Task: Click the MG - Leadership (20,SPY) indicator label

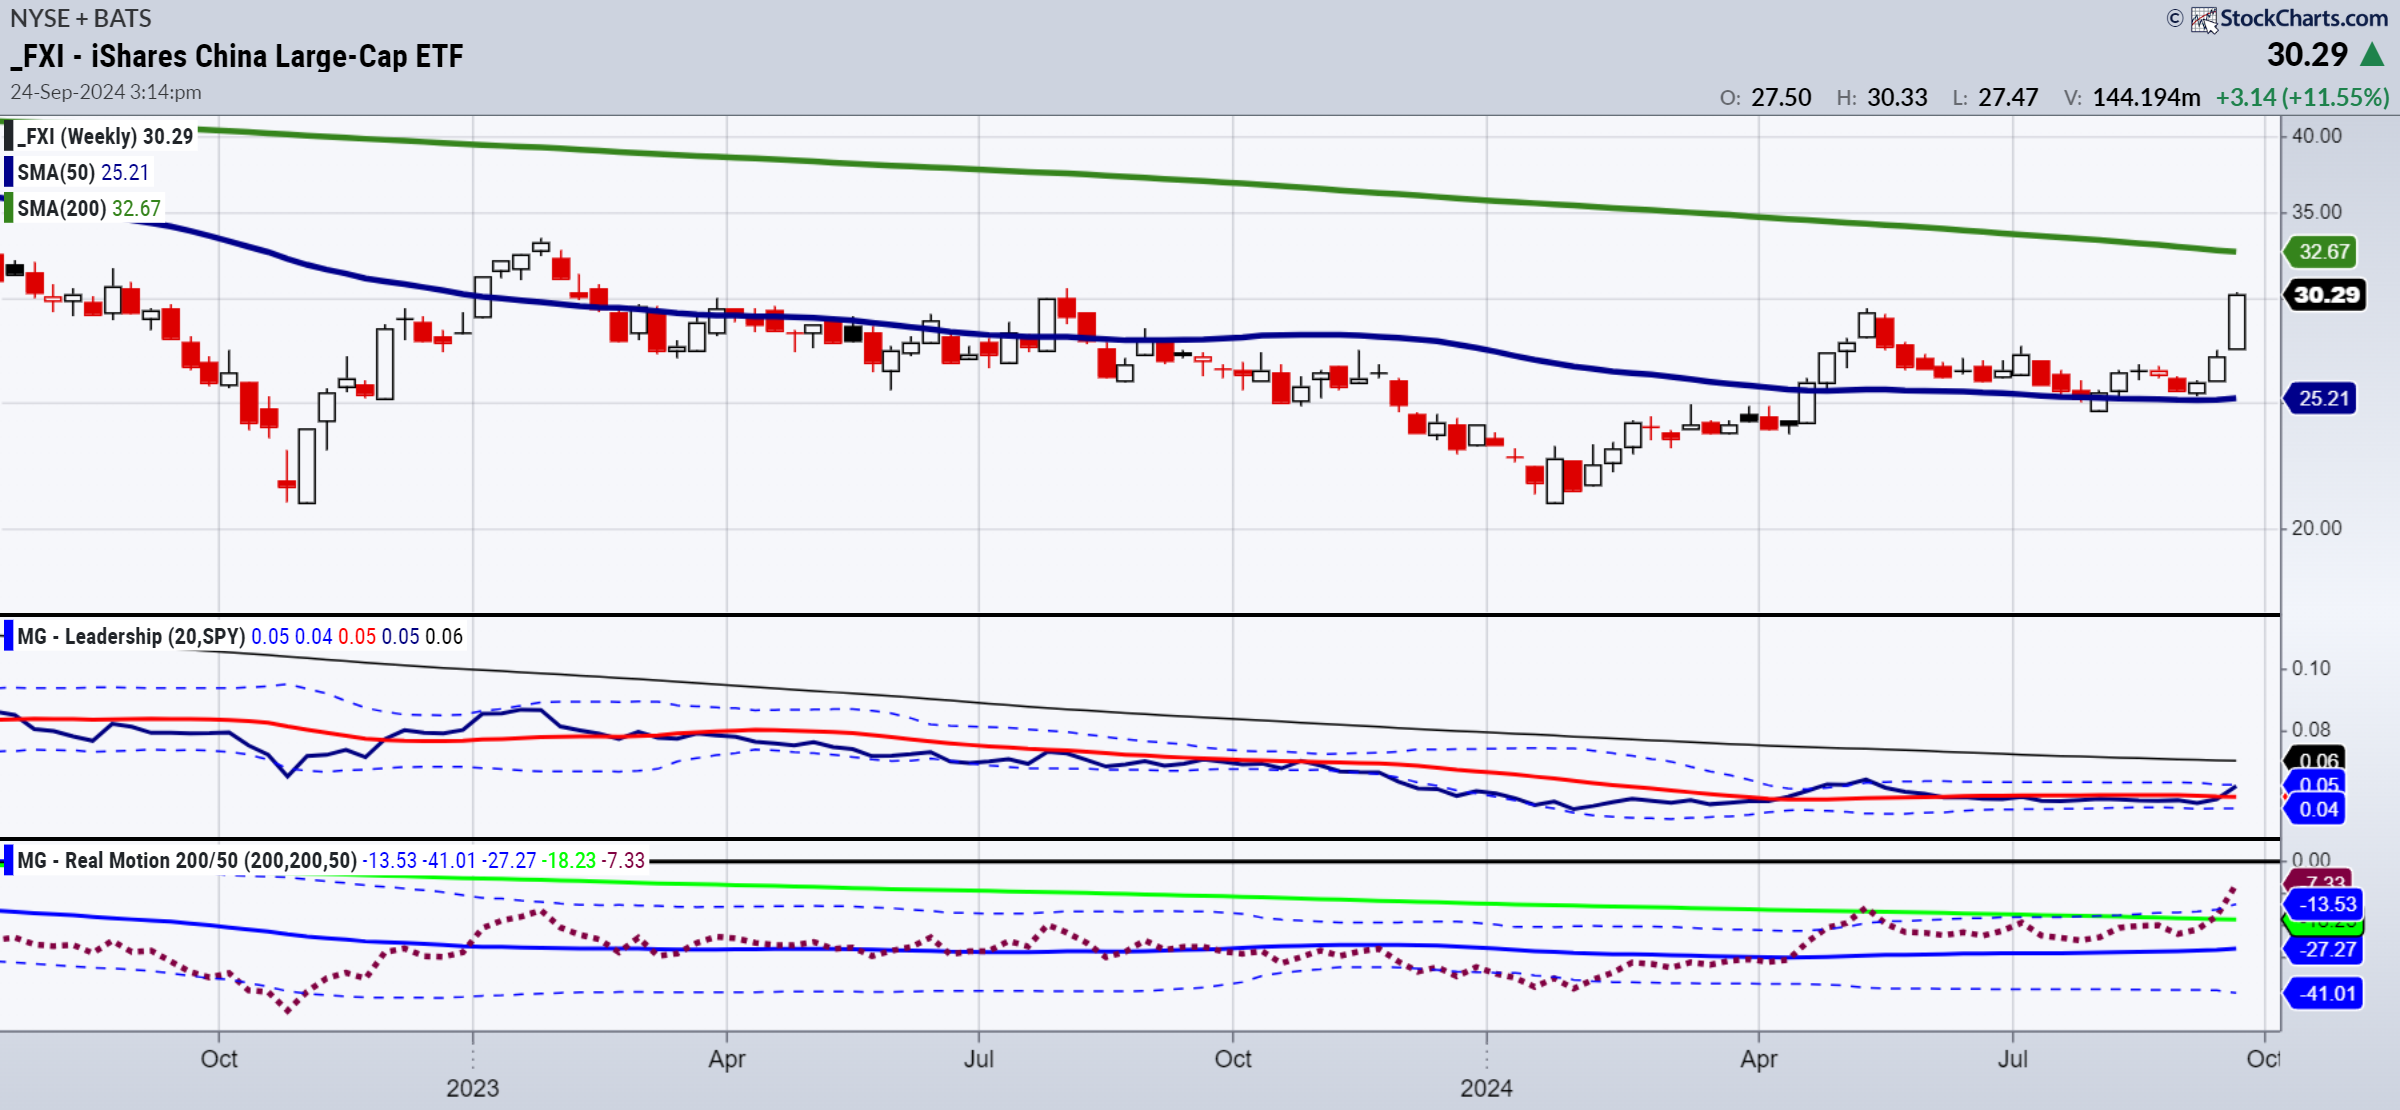Action: coord(131,636)
